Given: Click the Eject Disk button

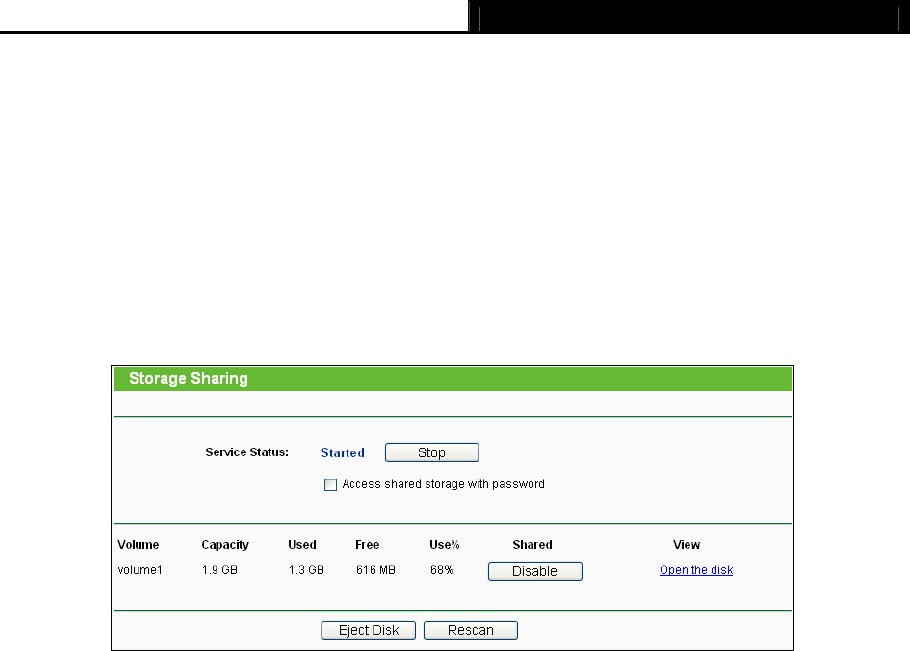Looking at the screenshot, I should pos(369,630).
